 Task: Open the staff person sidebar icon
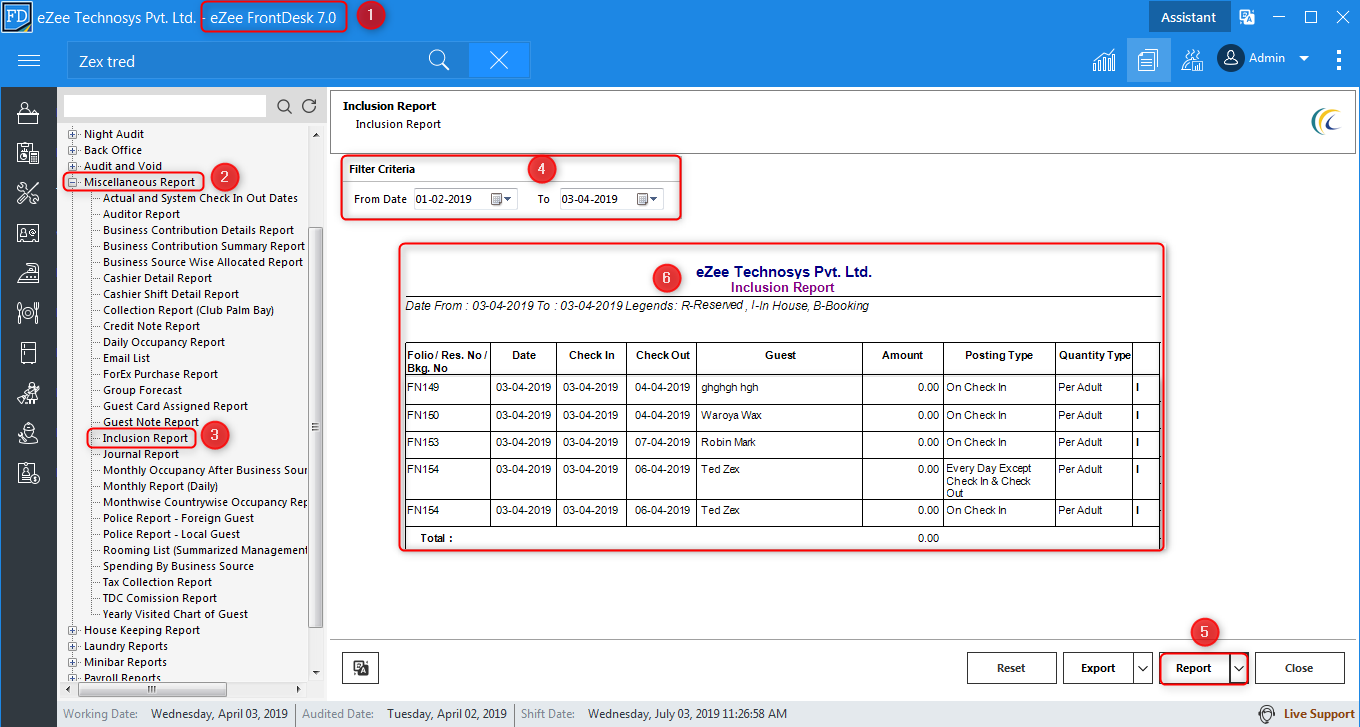point(28,433)
